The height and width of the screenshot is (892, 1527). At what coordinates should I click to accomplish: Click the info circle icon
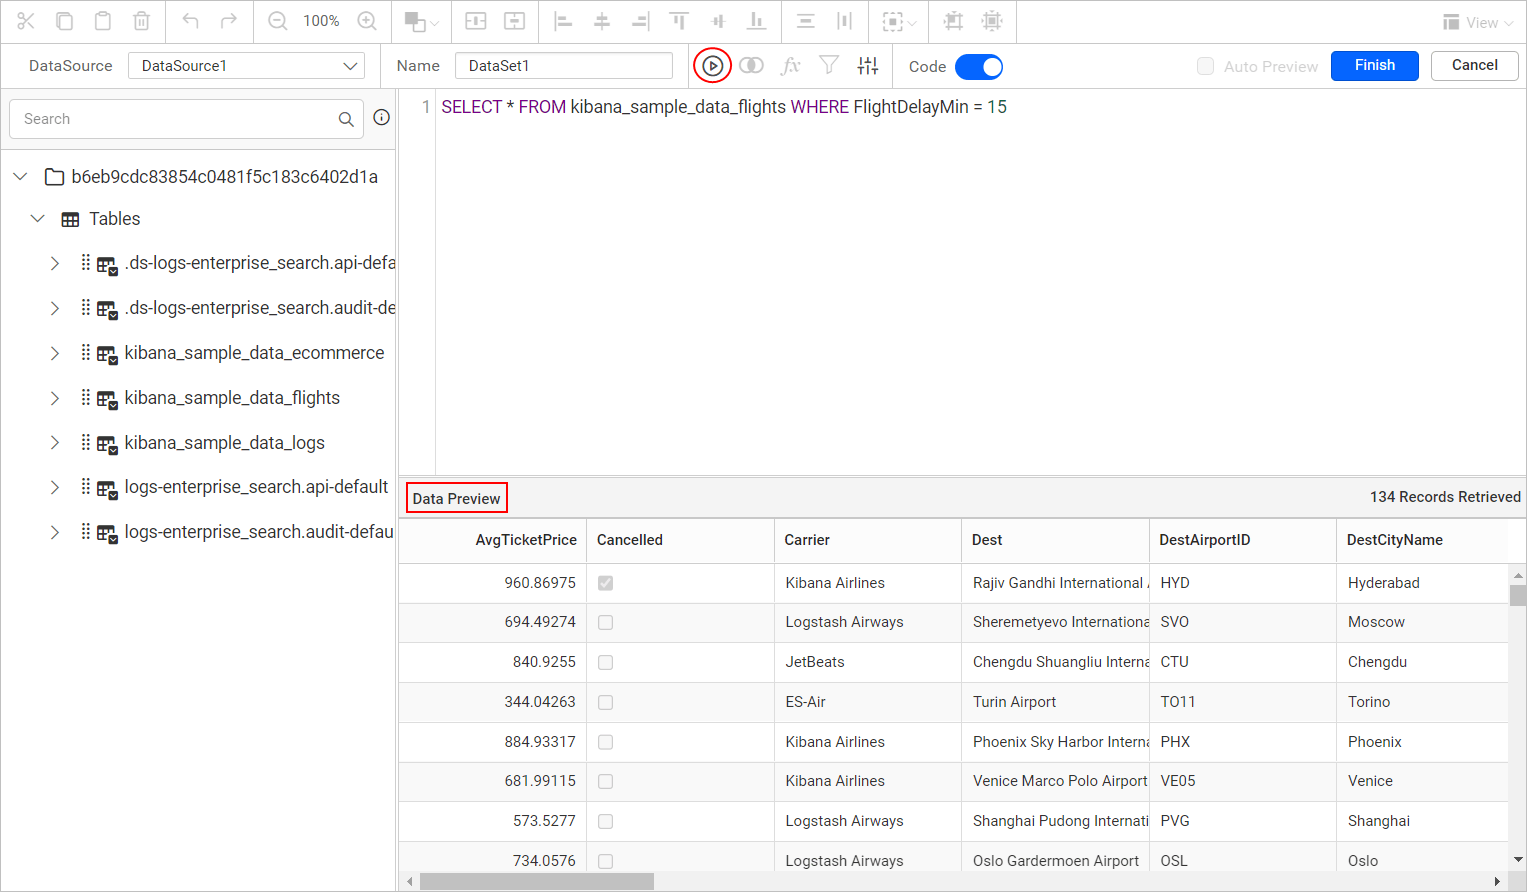pos(381,118)
